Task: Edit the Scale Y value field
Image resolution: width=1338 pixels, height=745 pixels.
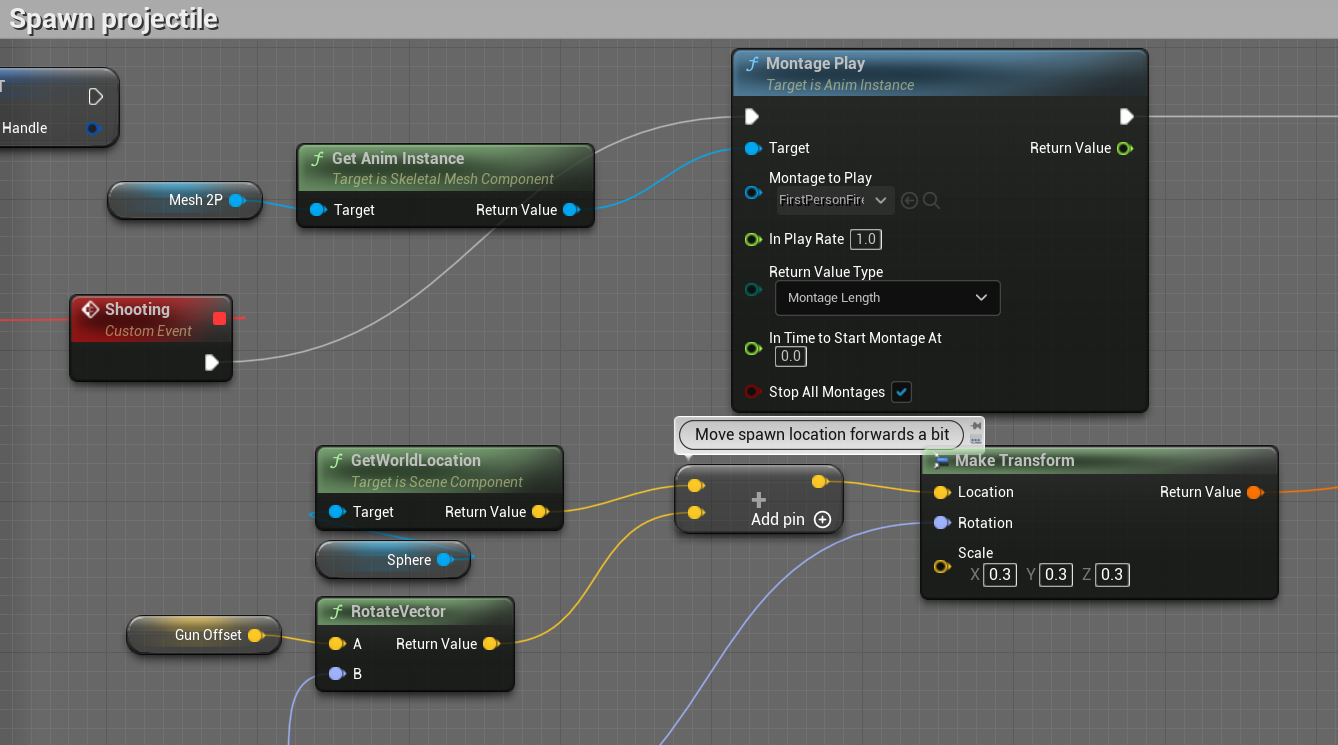Action: click(1056, 574)
